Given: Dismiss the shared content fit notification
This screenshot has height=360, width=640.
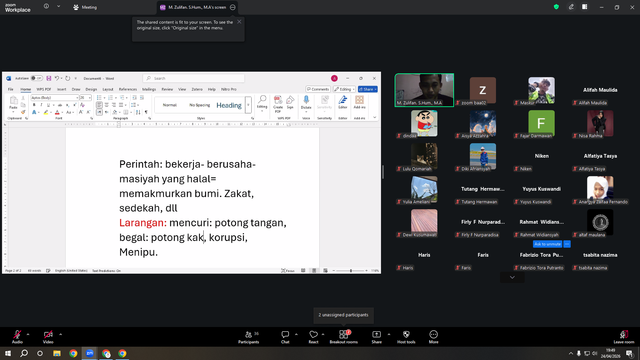Looking at the screenshot, I should 239,22.
